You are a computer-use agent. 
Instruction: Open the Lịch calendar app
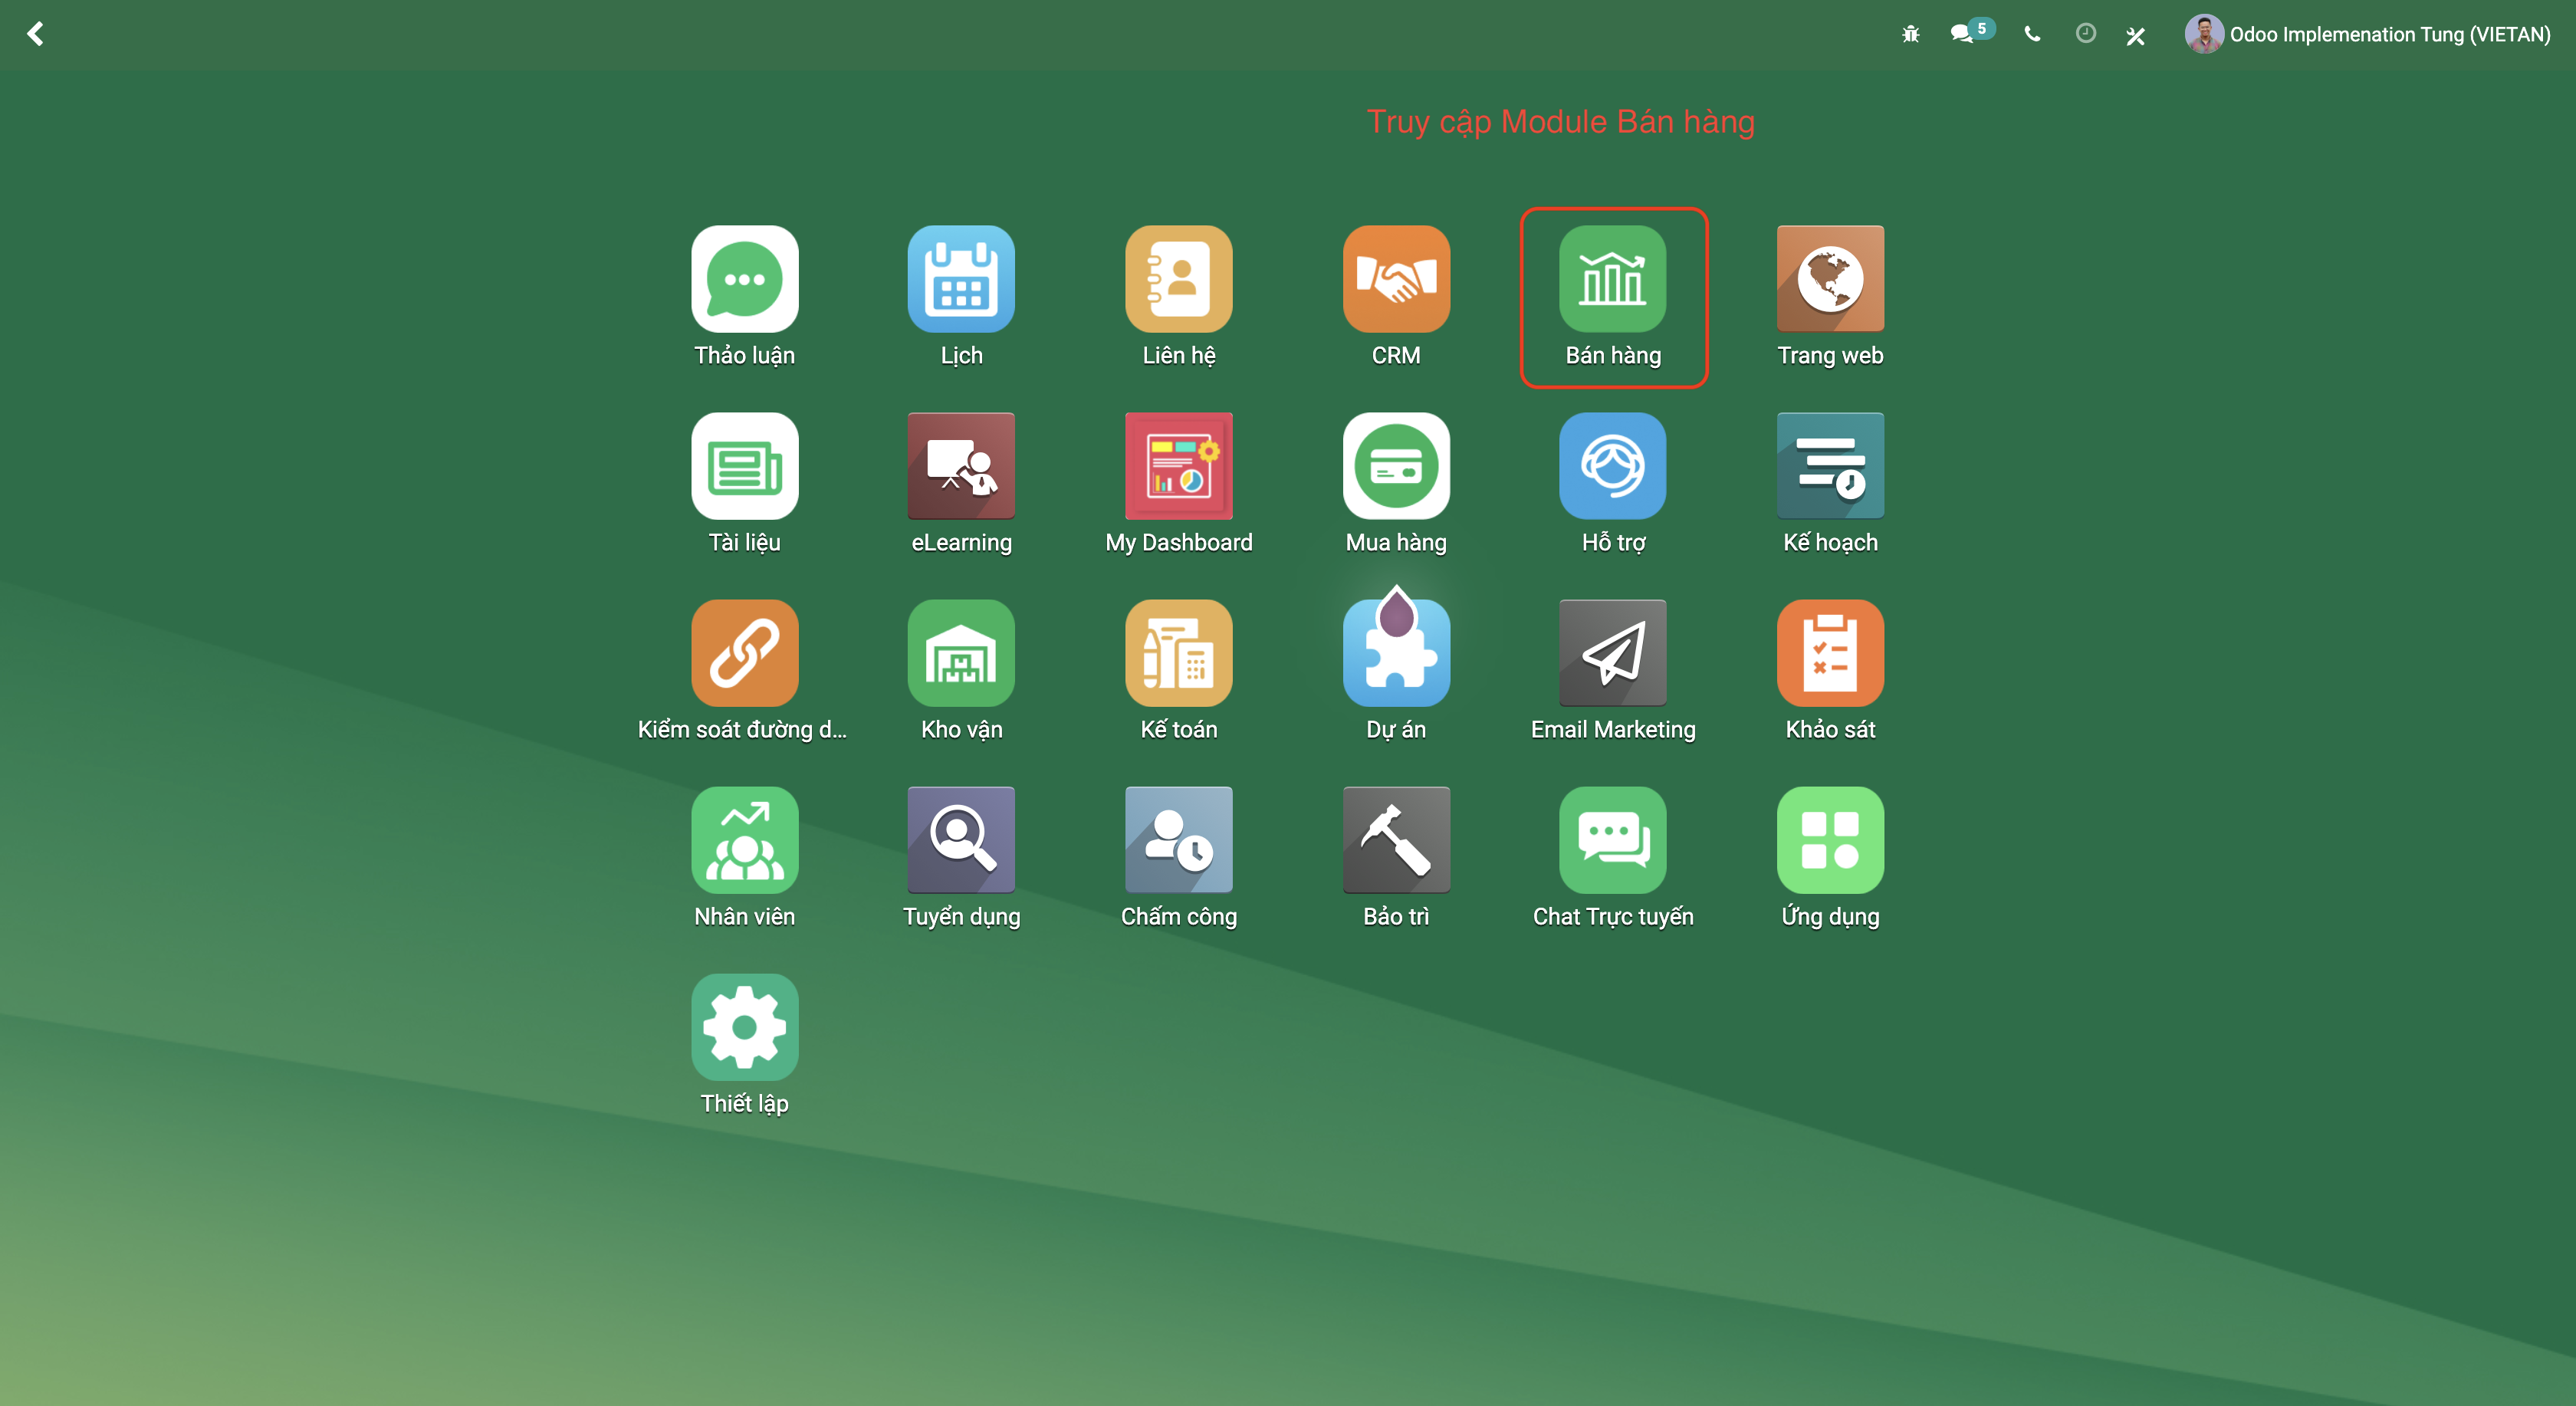tap(960, 279)
